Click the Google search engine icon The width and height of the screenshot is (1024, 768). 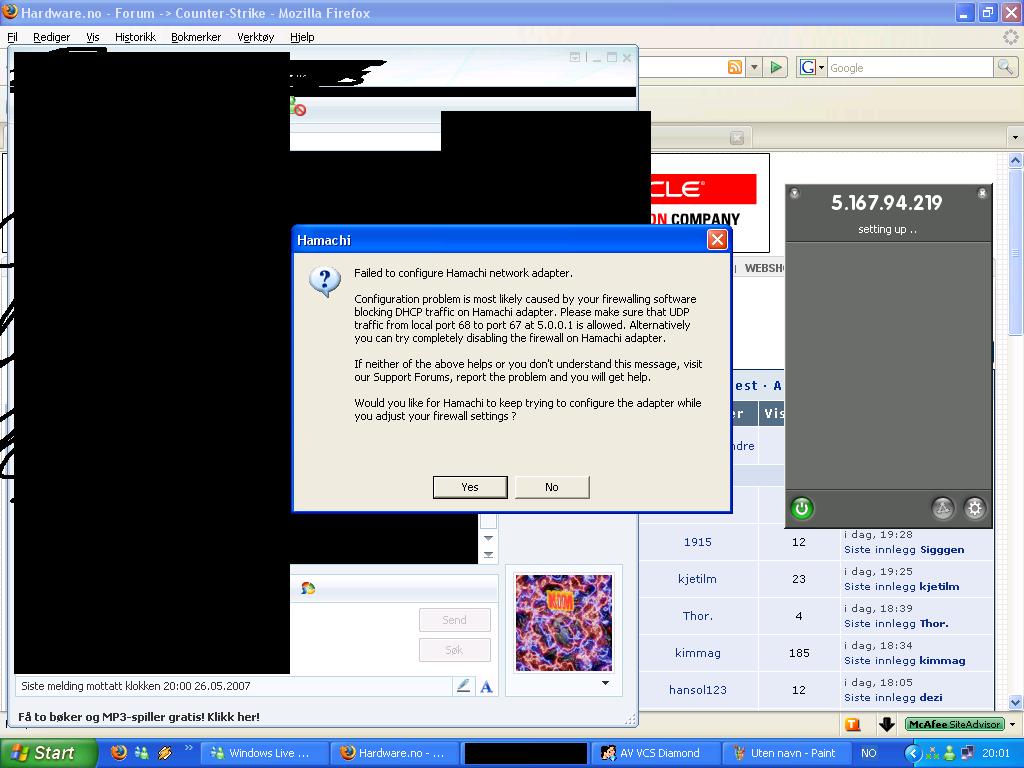point(808,67)
